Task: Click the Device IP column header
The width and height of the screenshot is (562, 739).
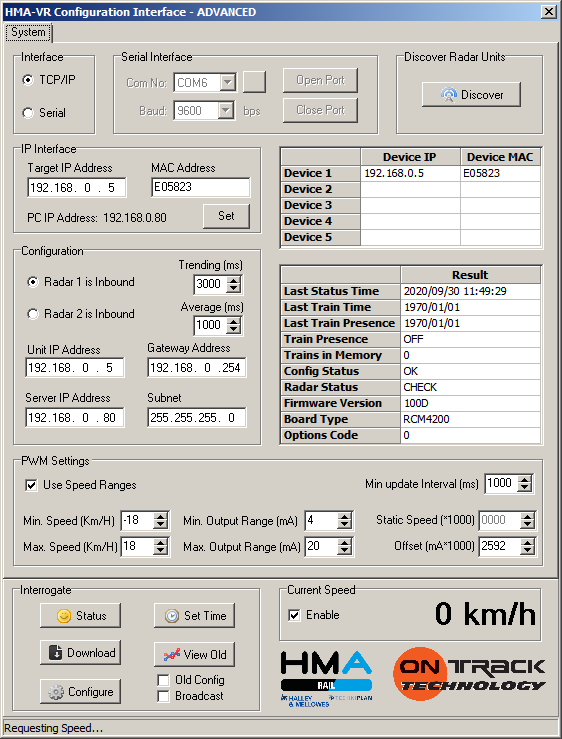Action: (410, 157)
